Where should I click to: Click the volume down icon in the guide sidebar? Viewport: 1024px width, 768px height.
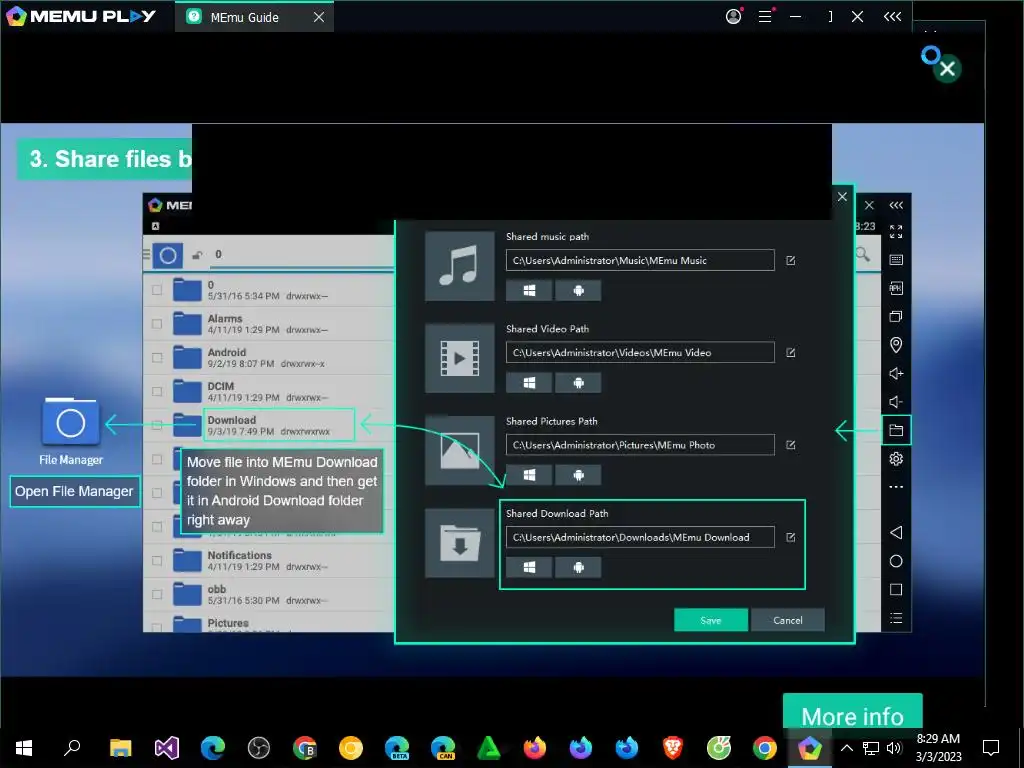(x=896, y=402)
